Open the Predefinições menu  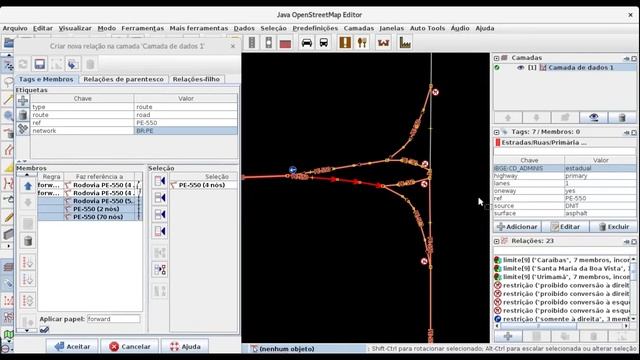[315, 28]
